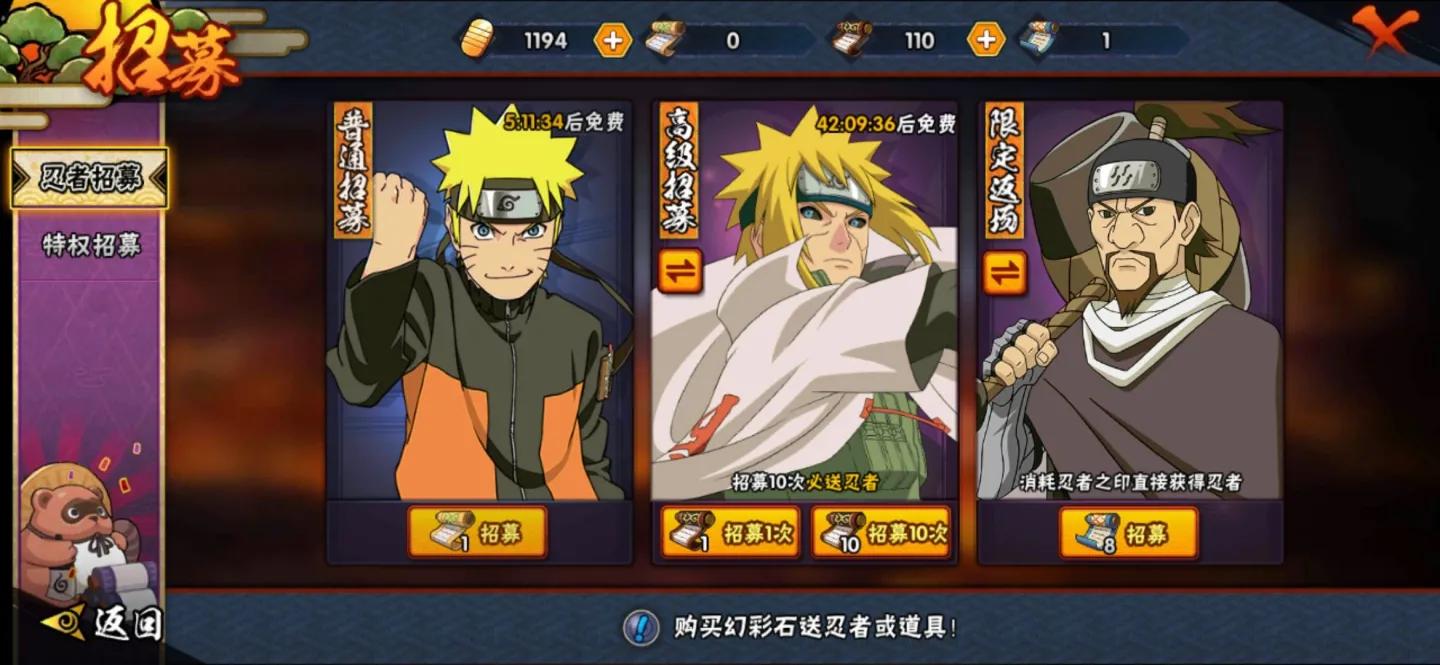Screen dimensions: 1440x665
Task: Add more gold coins with plus button
Action: tap(613, 40)
